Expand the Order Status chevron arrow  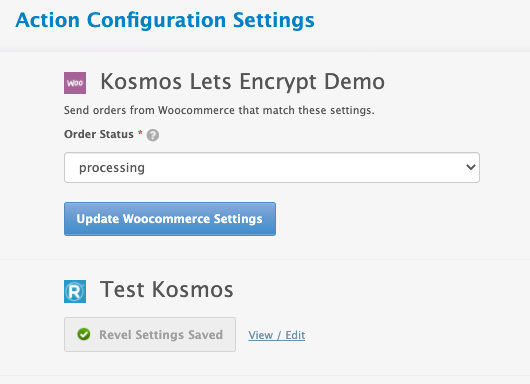coord(471,167)
